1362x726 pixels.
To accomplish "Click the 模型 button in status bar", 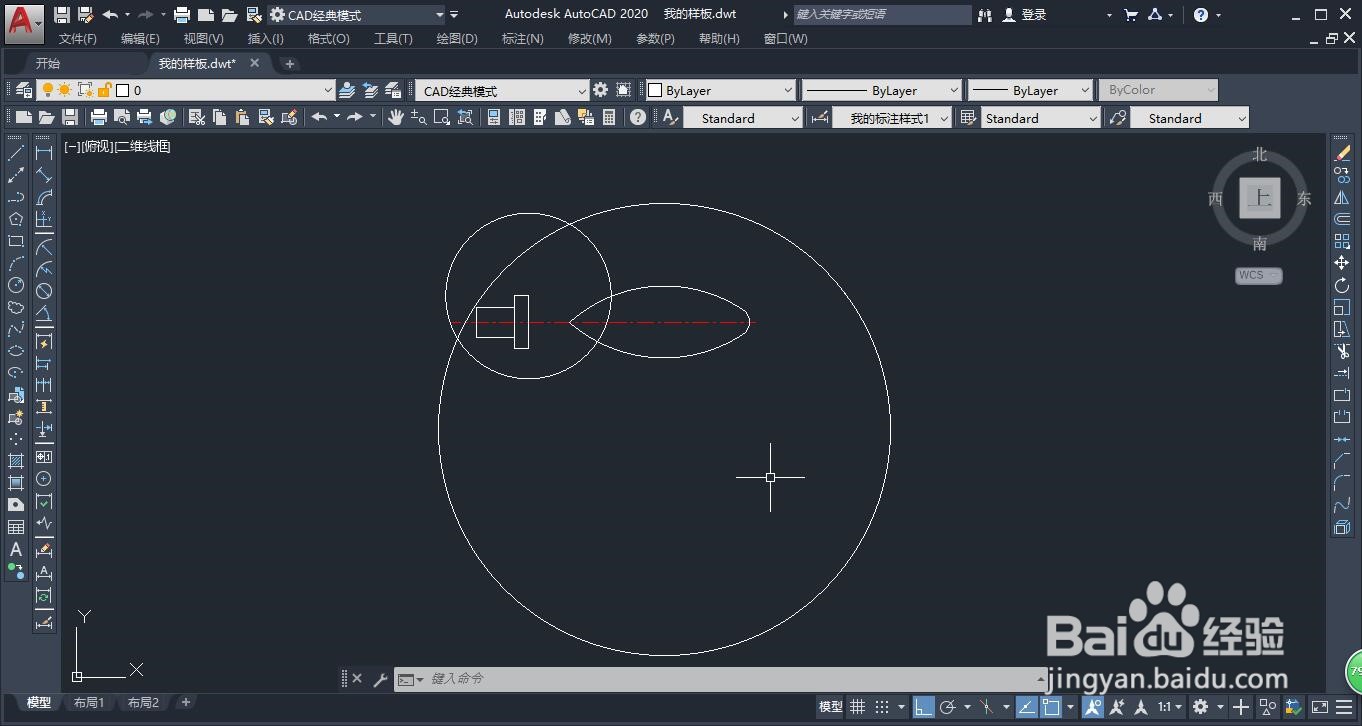I will 831,707.
